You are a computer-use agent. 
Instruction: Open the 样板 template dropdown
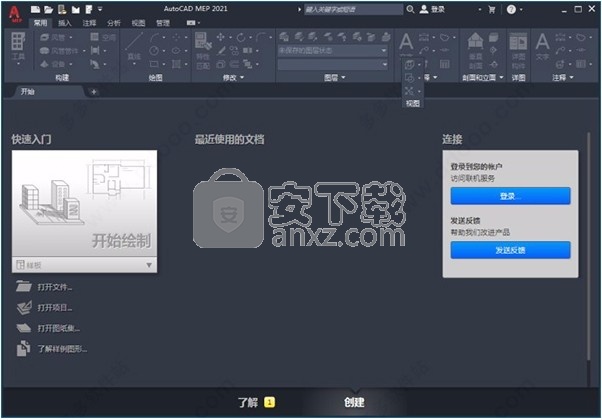(84, 265)
